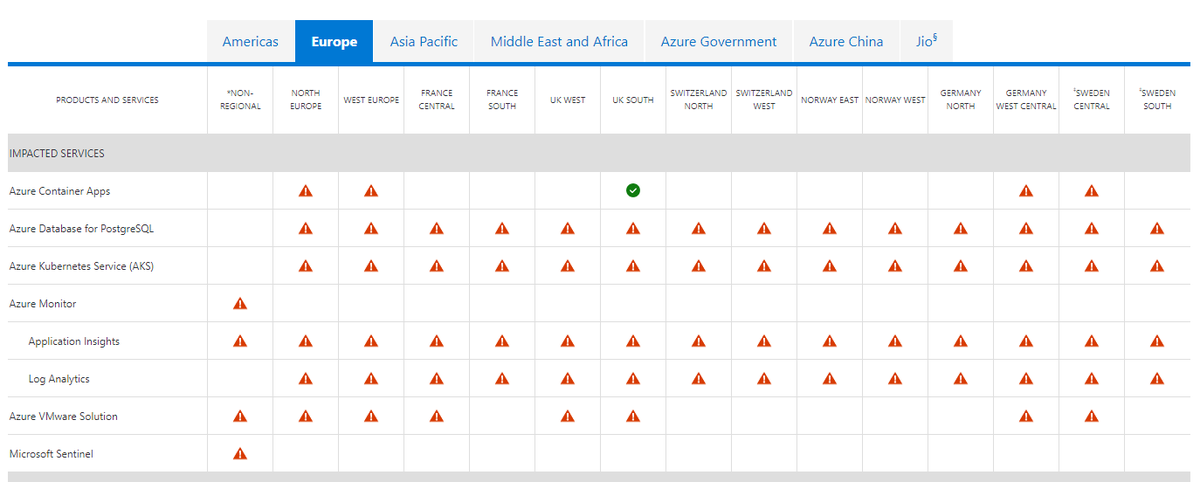1200x482 pixels.
Task: Click the UK South column header
Action: (x=633, y=100)
